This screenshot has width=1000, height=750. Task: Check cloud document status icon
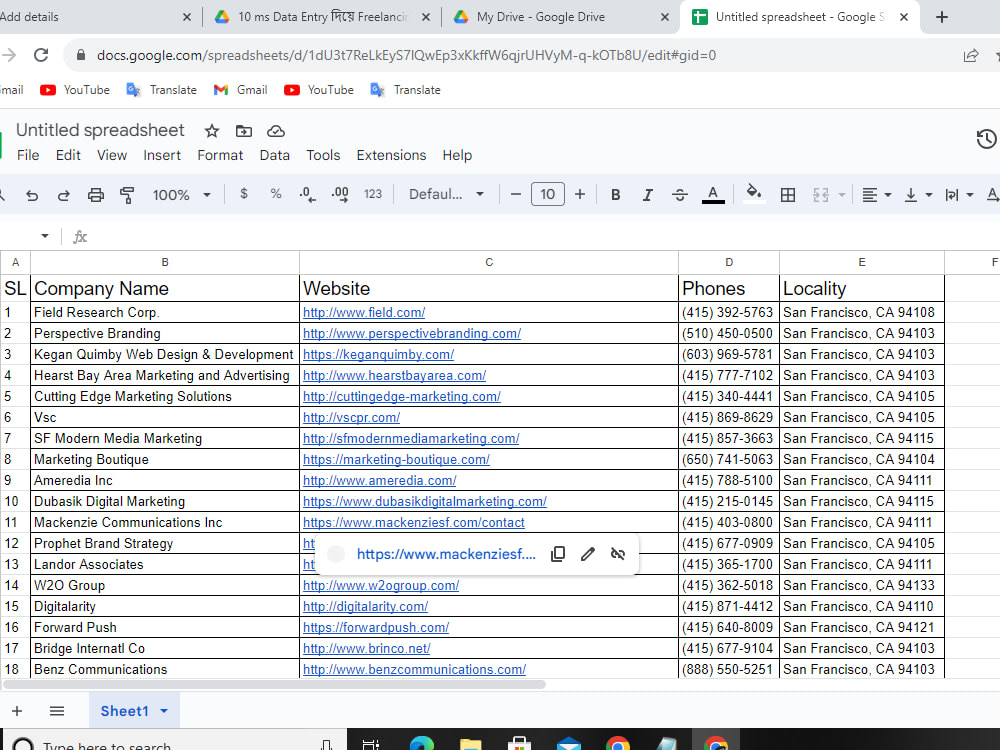pyautogui.click(x=276, y=131)
